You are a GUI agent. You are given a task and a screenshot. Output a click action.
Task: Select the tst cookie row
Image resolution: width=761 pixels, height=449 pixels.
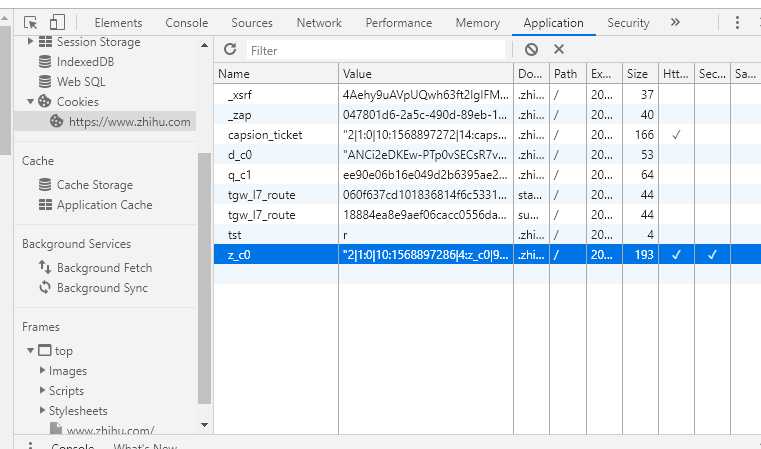[x=487, y=234]
